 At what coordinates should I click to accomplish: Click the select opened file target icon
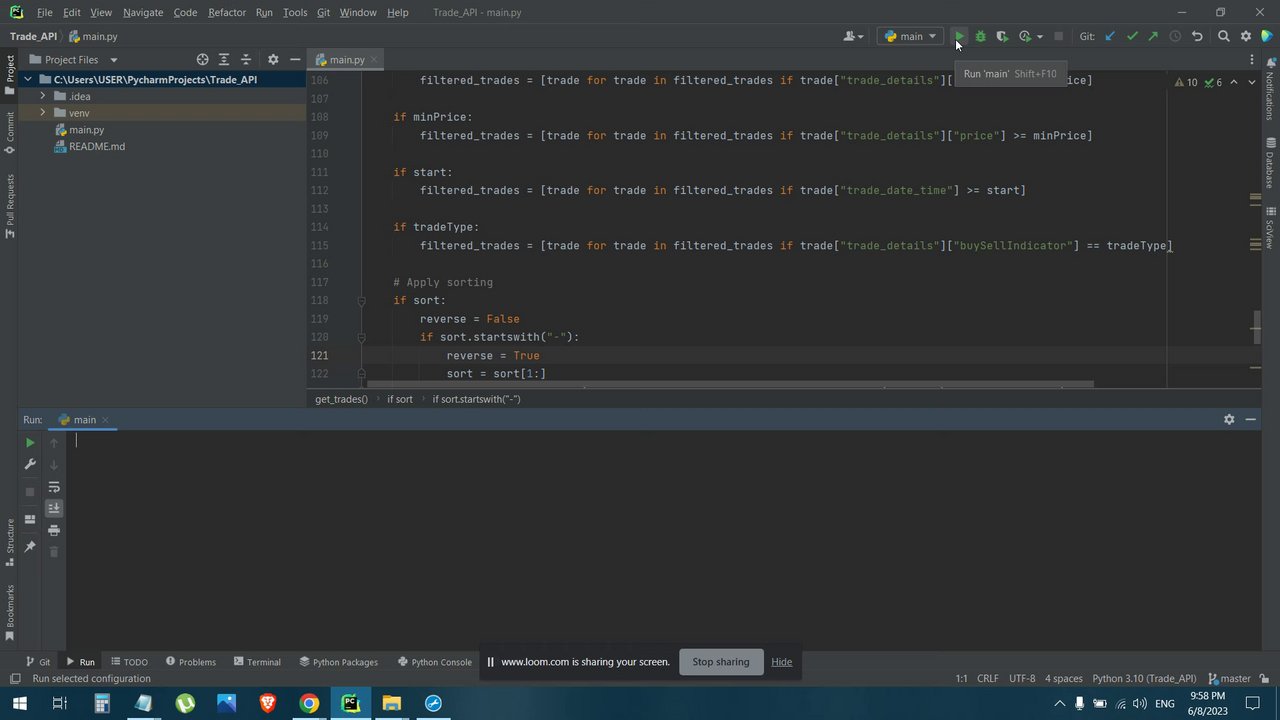point(203,59)
